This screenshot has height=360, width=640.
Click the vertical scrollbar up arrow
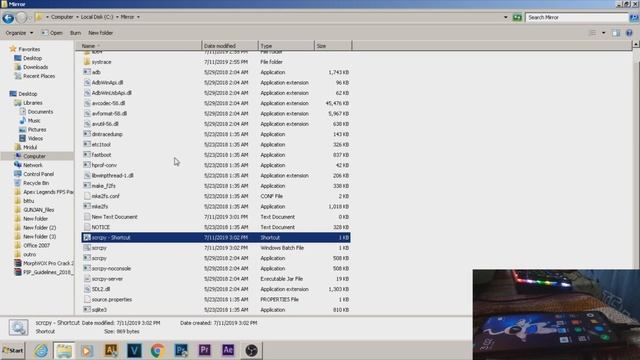click(x=636, y=44)
